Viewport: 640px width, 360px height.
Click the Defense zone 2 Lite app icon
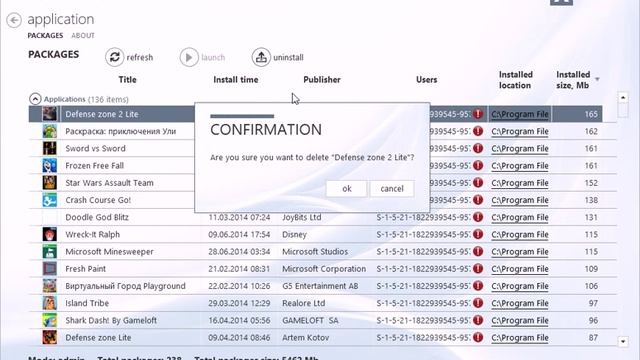(x=50, y=114)
